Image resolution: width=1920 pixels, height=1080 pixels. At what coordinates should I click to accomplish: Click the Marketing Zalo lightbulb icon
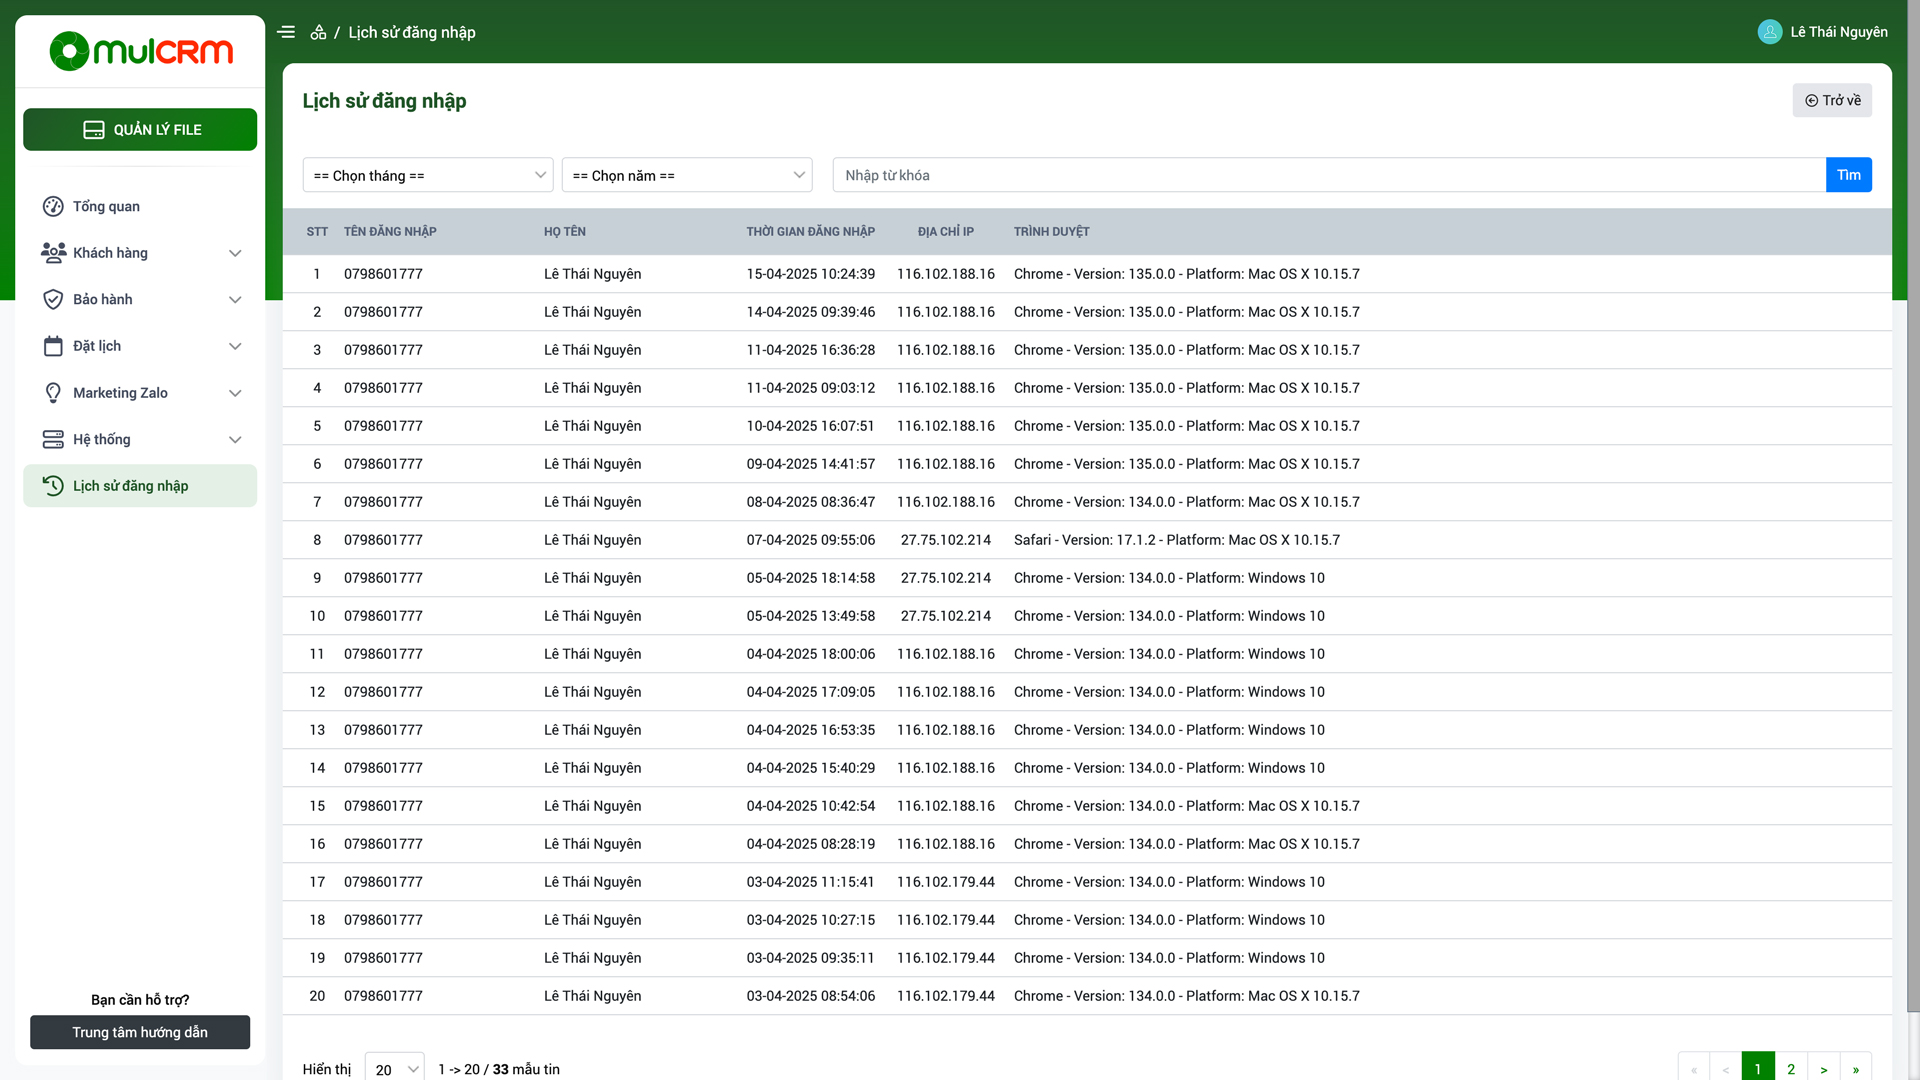tap(53, 393)
